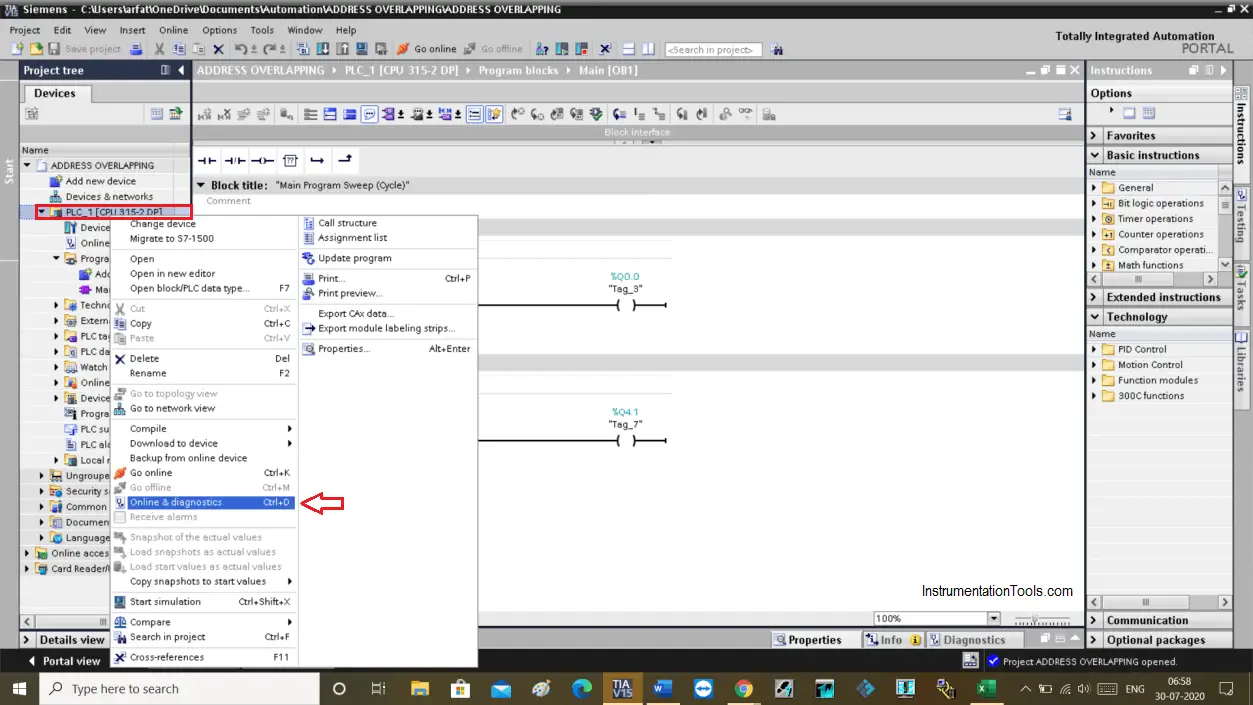Insert a normally open contact
1253x705 pixels.
[207, 160]
